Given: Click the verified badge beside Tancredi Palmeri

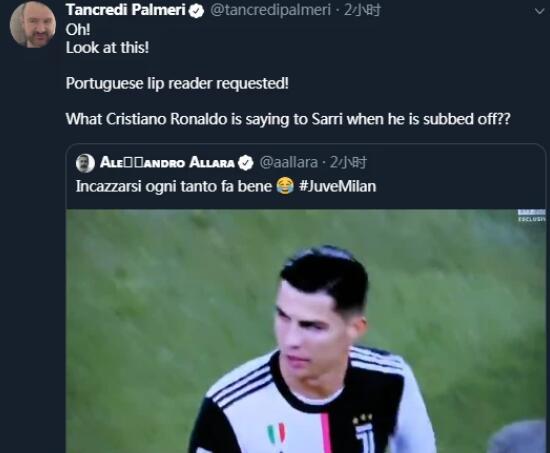Looking at the screenshot, I should pos(196,11).
